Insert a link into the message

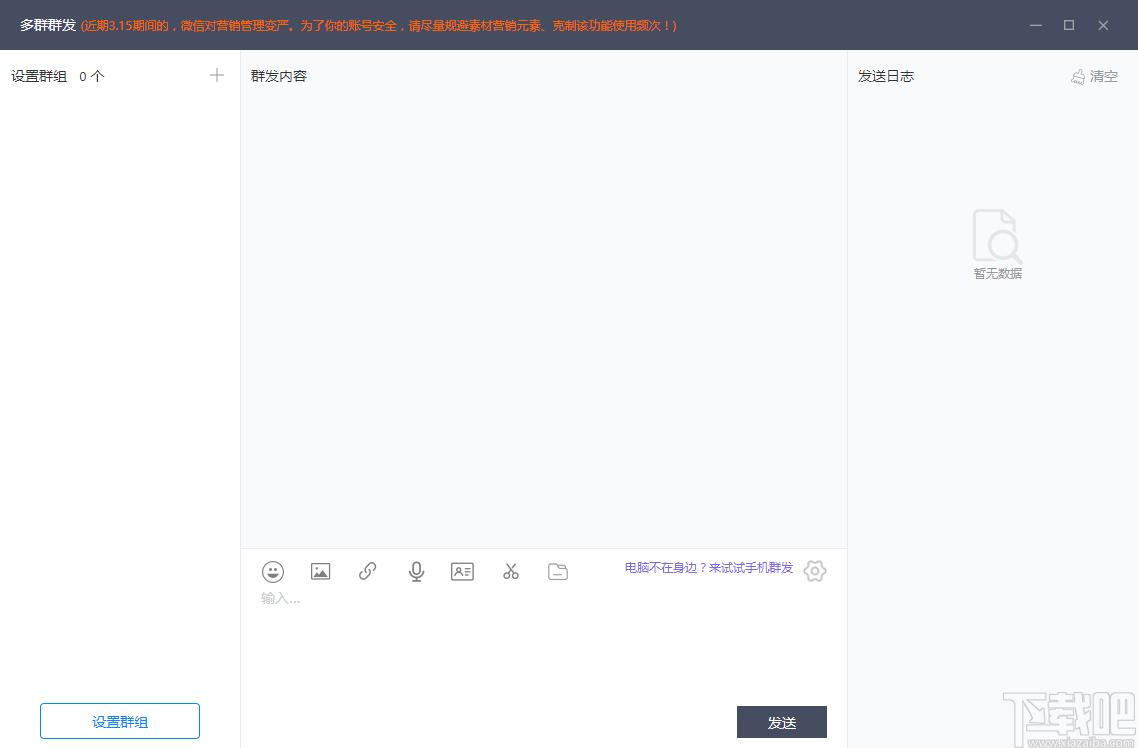point(368,572)
